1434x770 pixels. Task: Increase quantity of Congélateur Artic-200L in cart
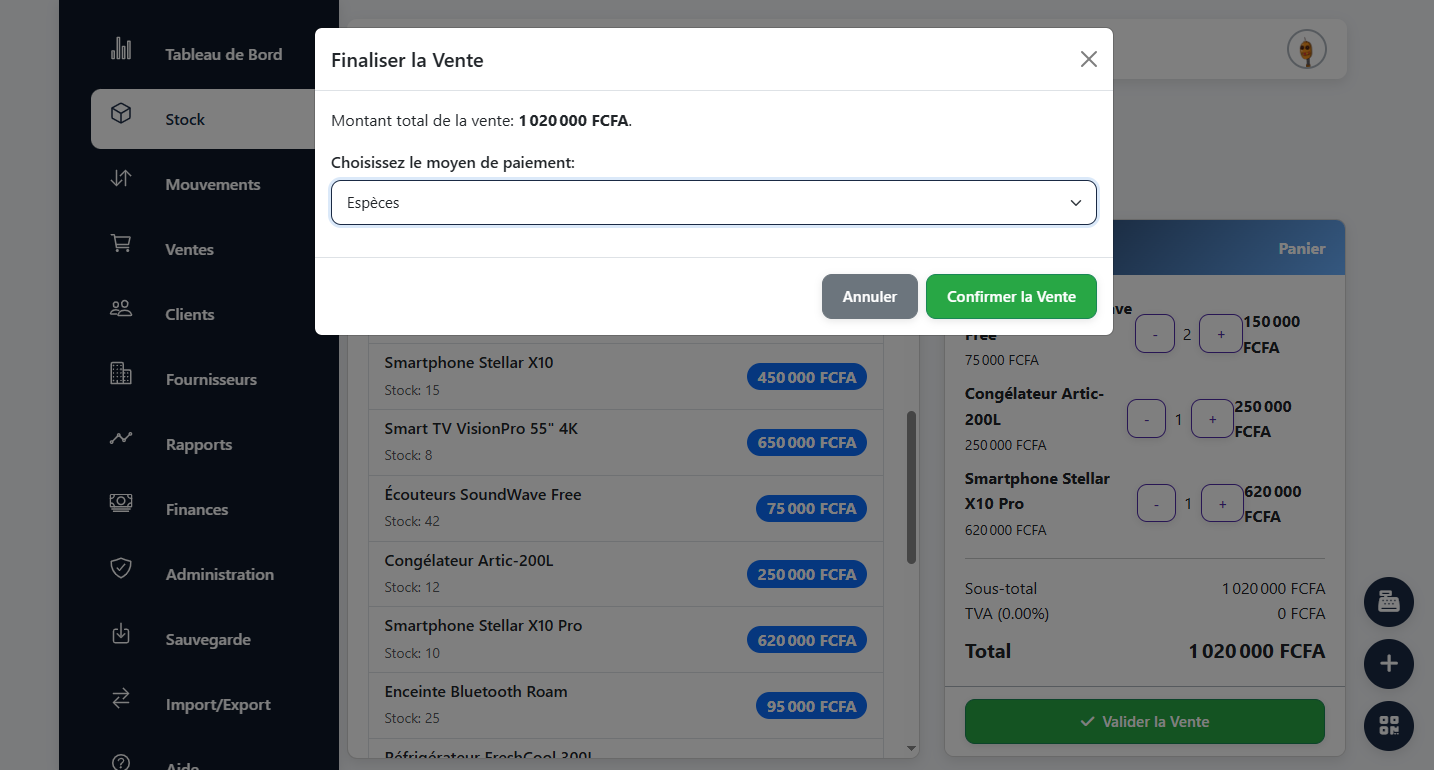[1212, 419]
